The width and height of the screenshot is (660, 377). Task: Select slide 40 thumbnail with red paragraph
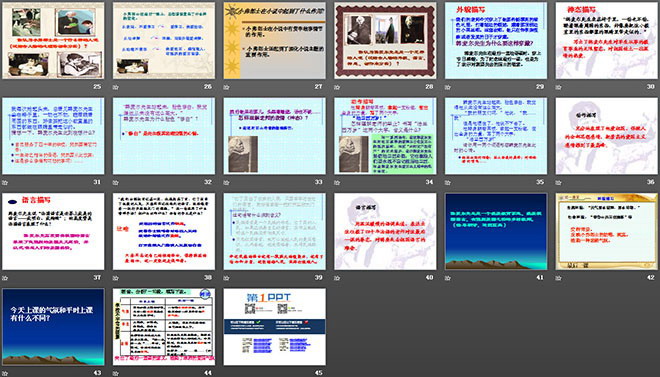[x=385, y=231]
